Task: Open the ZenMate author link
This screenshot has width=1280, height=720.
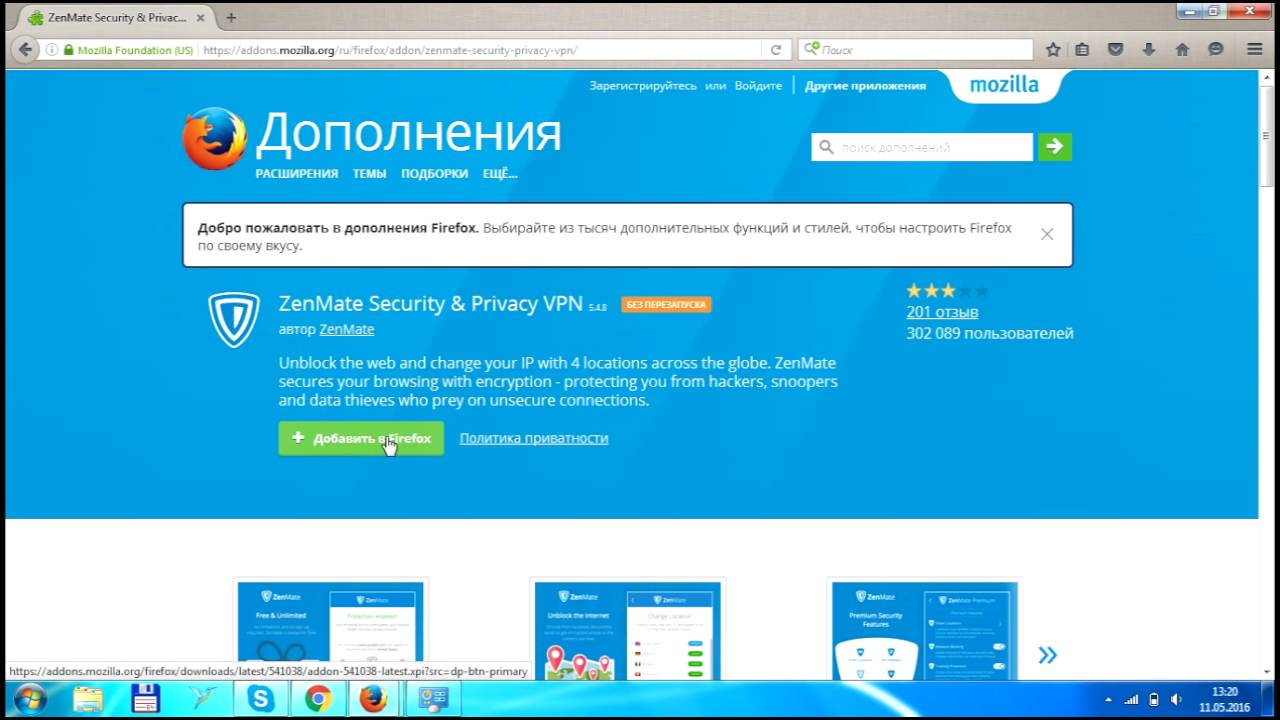Action: click(x=346, y=329)
